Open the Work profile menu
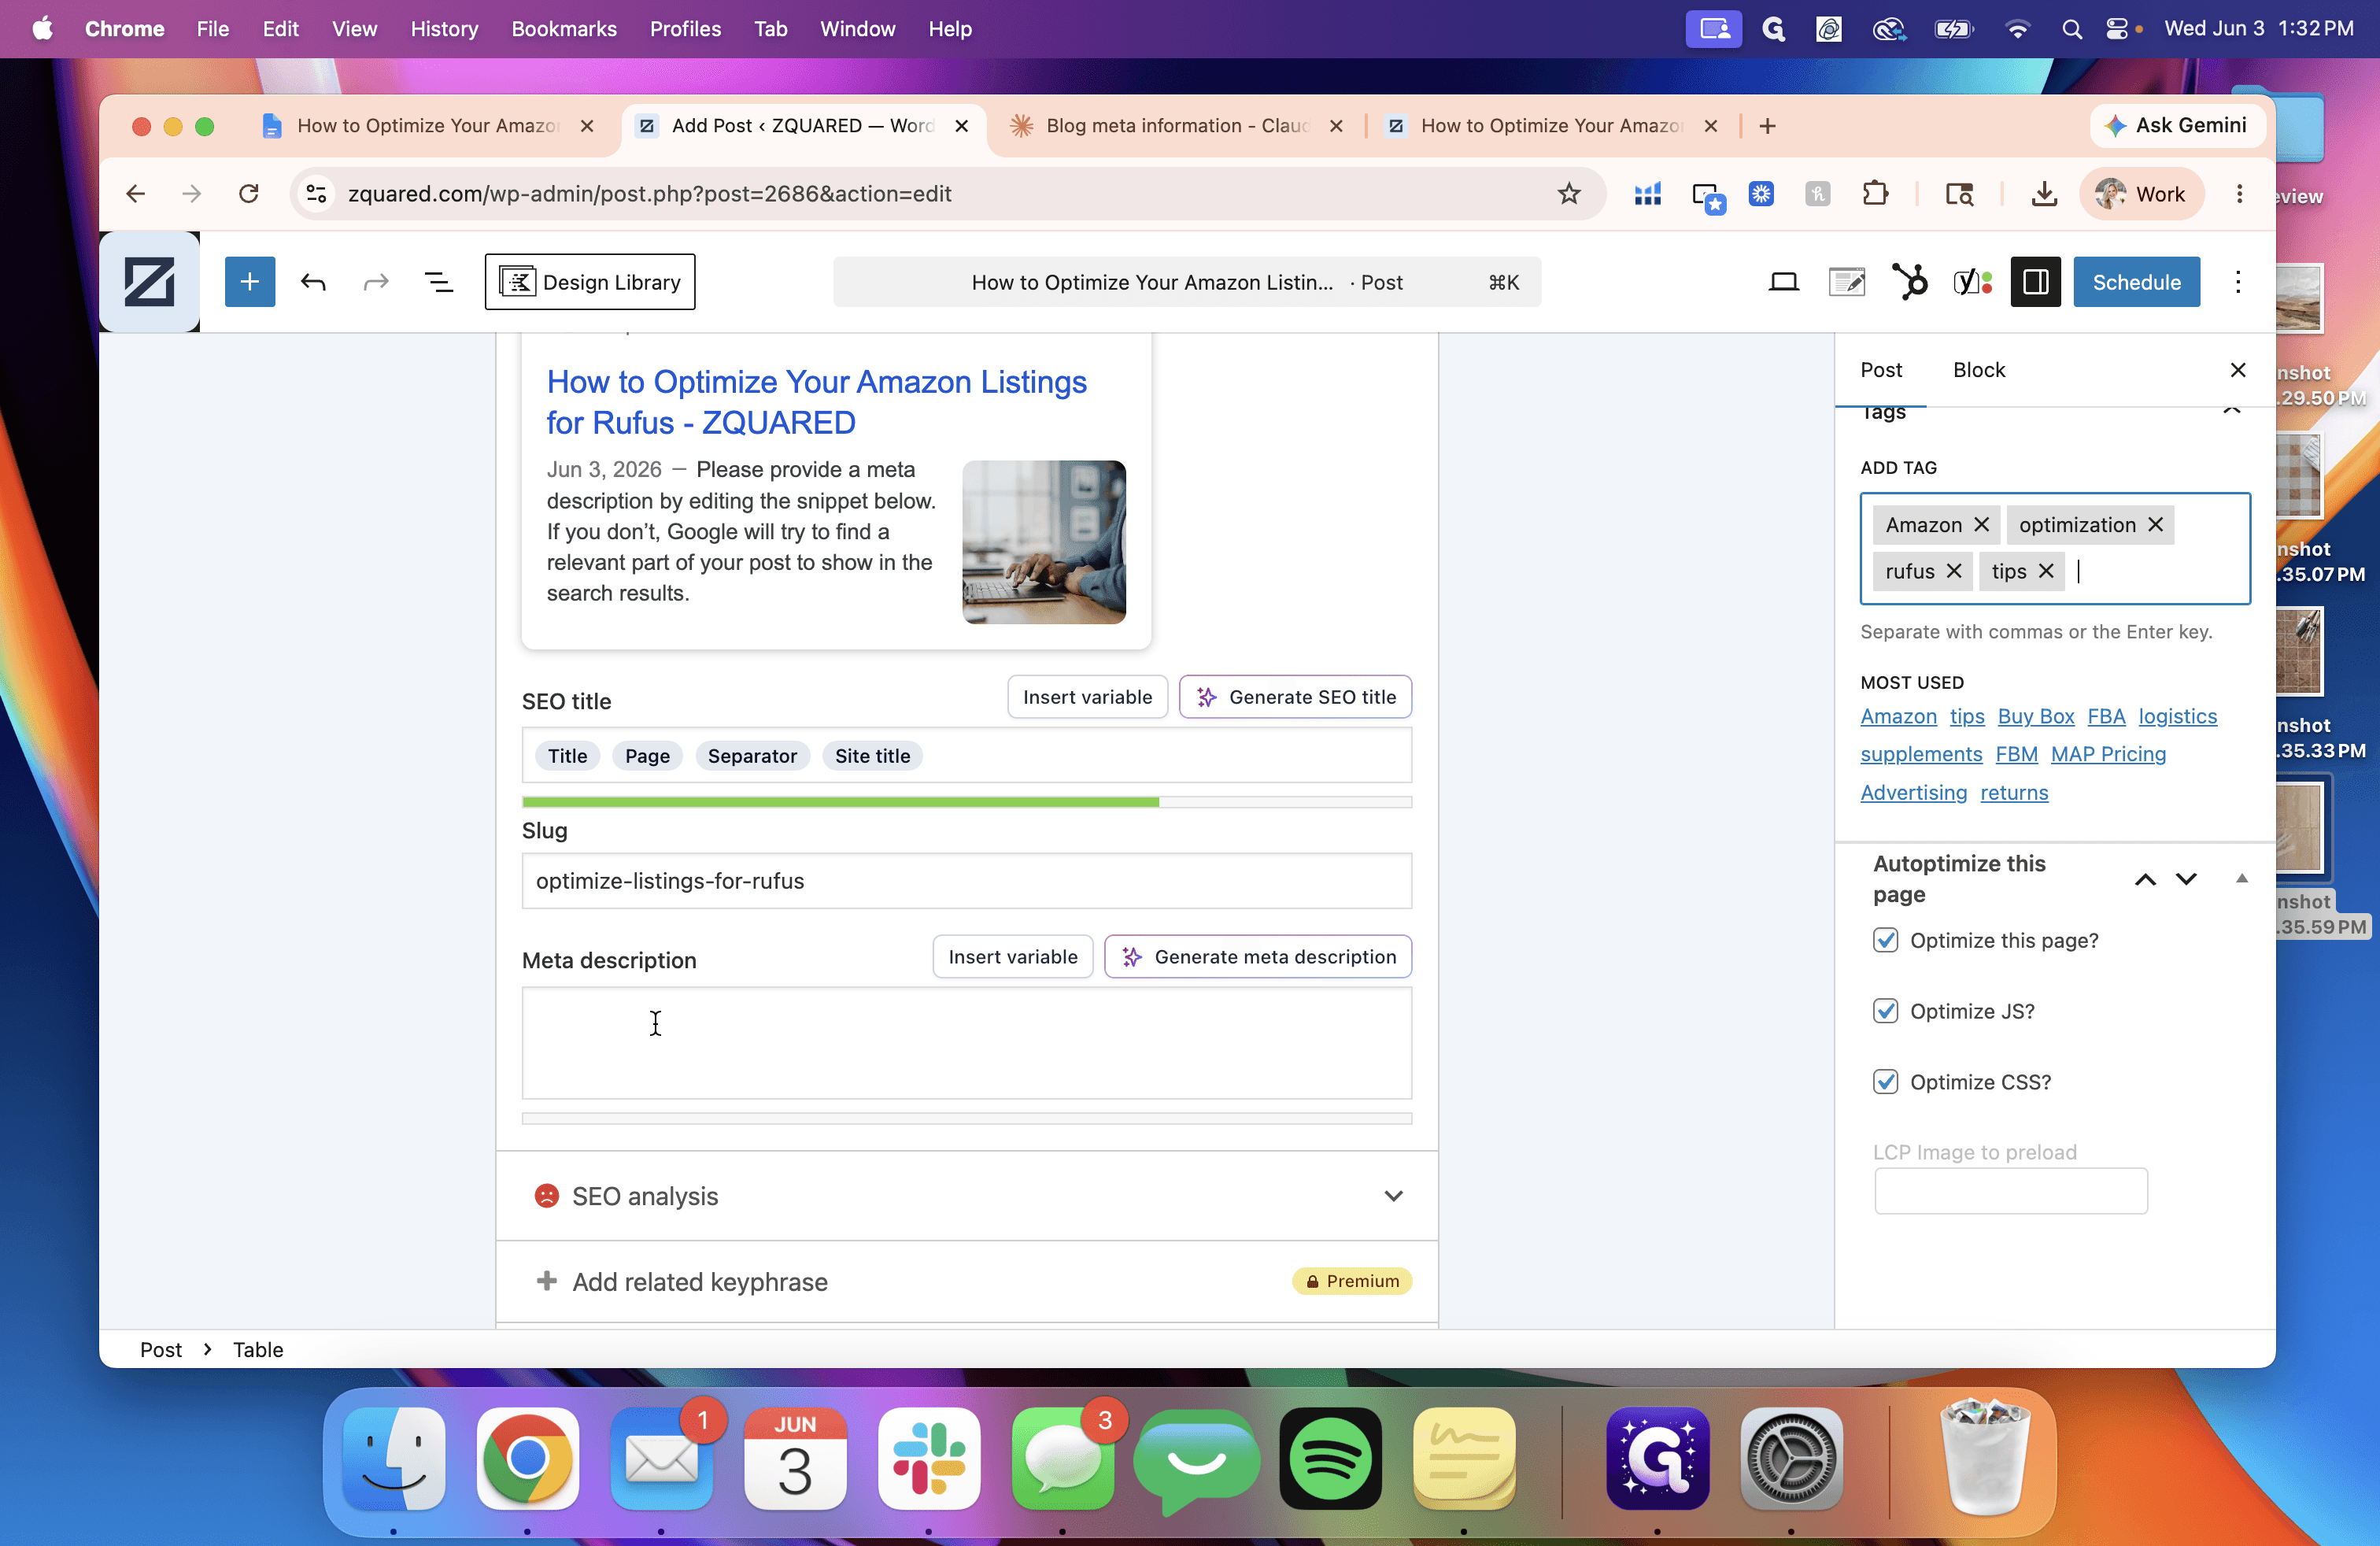 pos(2141,193)
